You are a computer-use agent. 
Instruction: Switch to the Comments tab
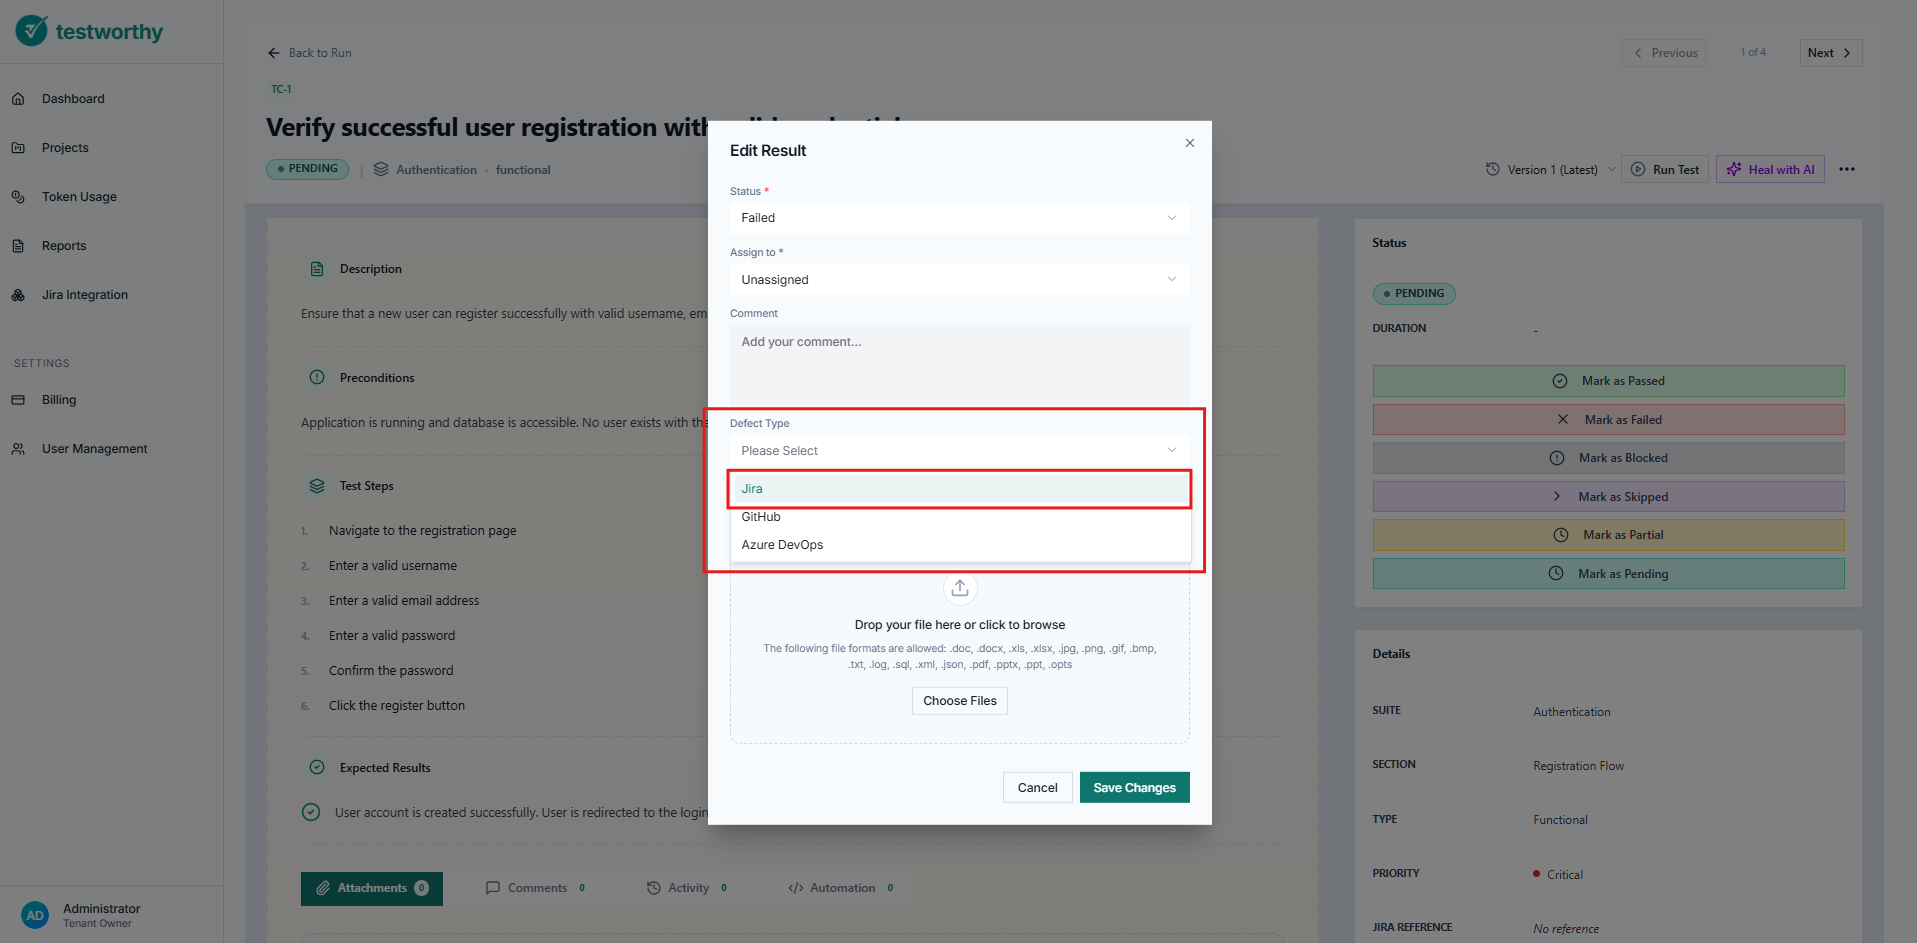(535, 888)
